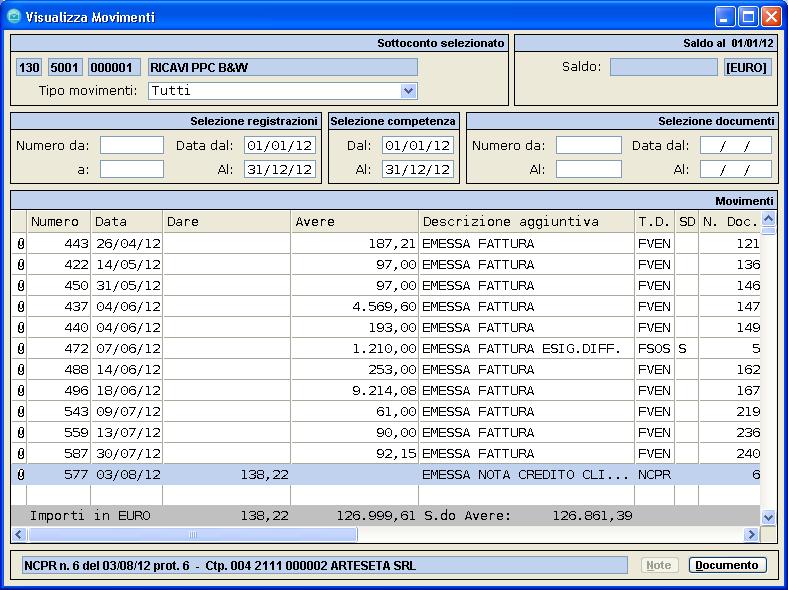Click the T.D. column header

point(654,222)
